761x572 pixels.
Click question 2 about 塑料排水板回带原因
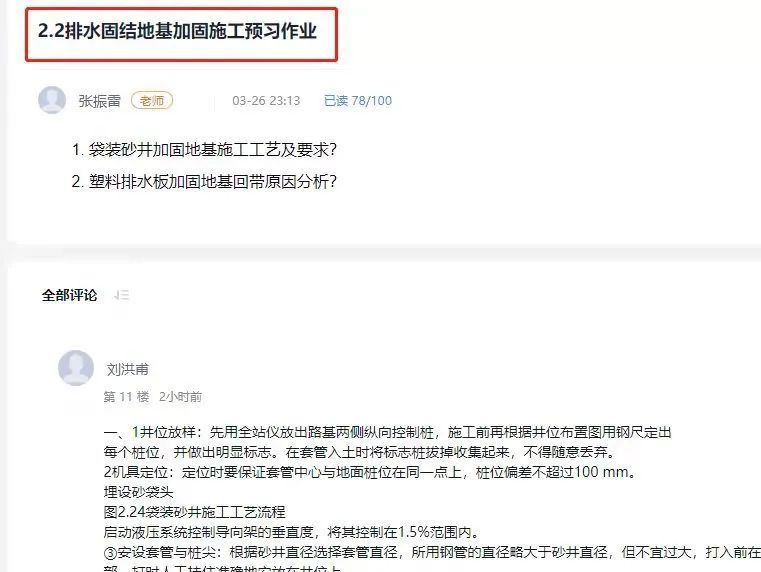204,181
